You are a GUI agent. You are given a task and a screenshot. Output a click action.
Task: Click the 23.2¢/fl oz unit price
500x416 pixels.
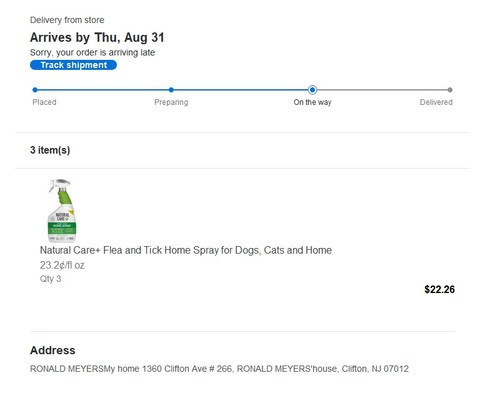pyautogui.click(x=62, y=265)
